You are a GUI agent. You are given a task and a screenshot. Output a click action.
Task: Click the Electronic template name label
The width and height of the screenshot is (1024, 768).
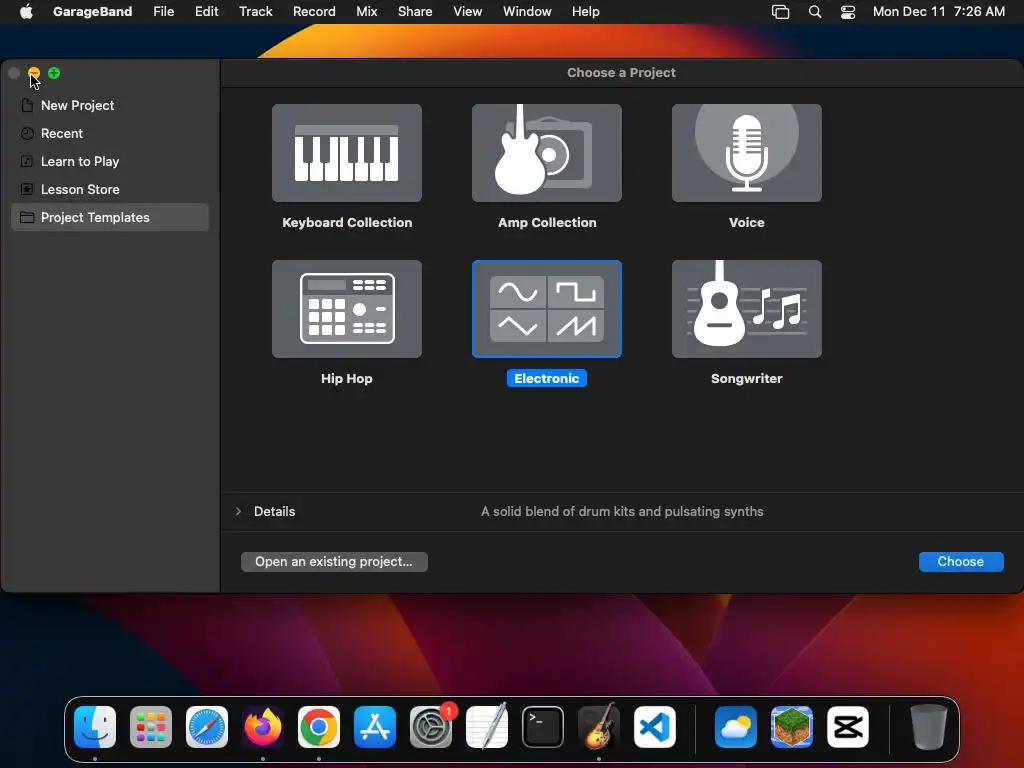(x=547, y=378)
